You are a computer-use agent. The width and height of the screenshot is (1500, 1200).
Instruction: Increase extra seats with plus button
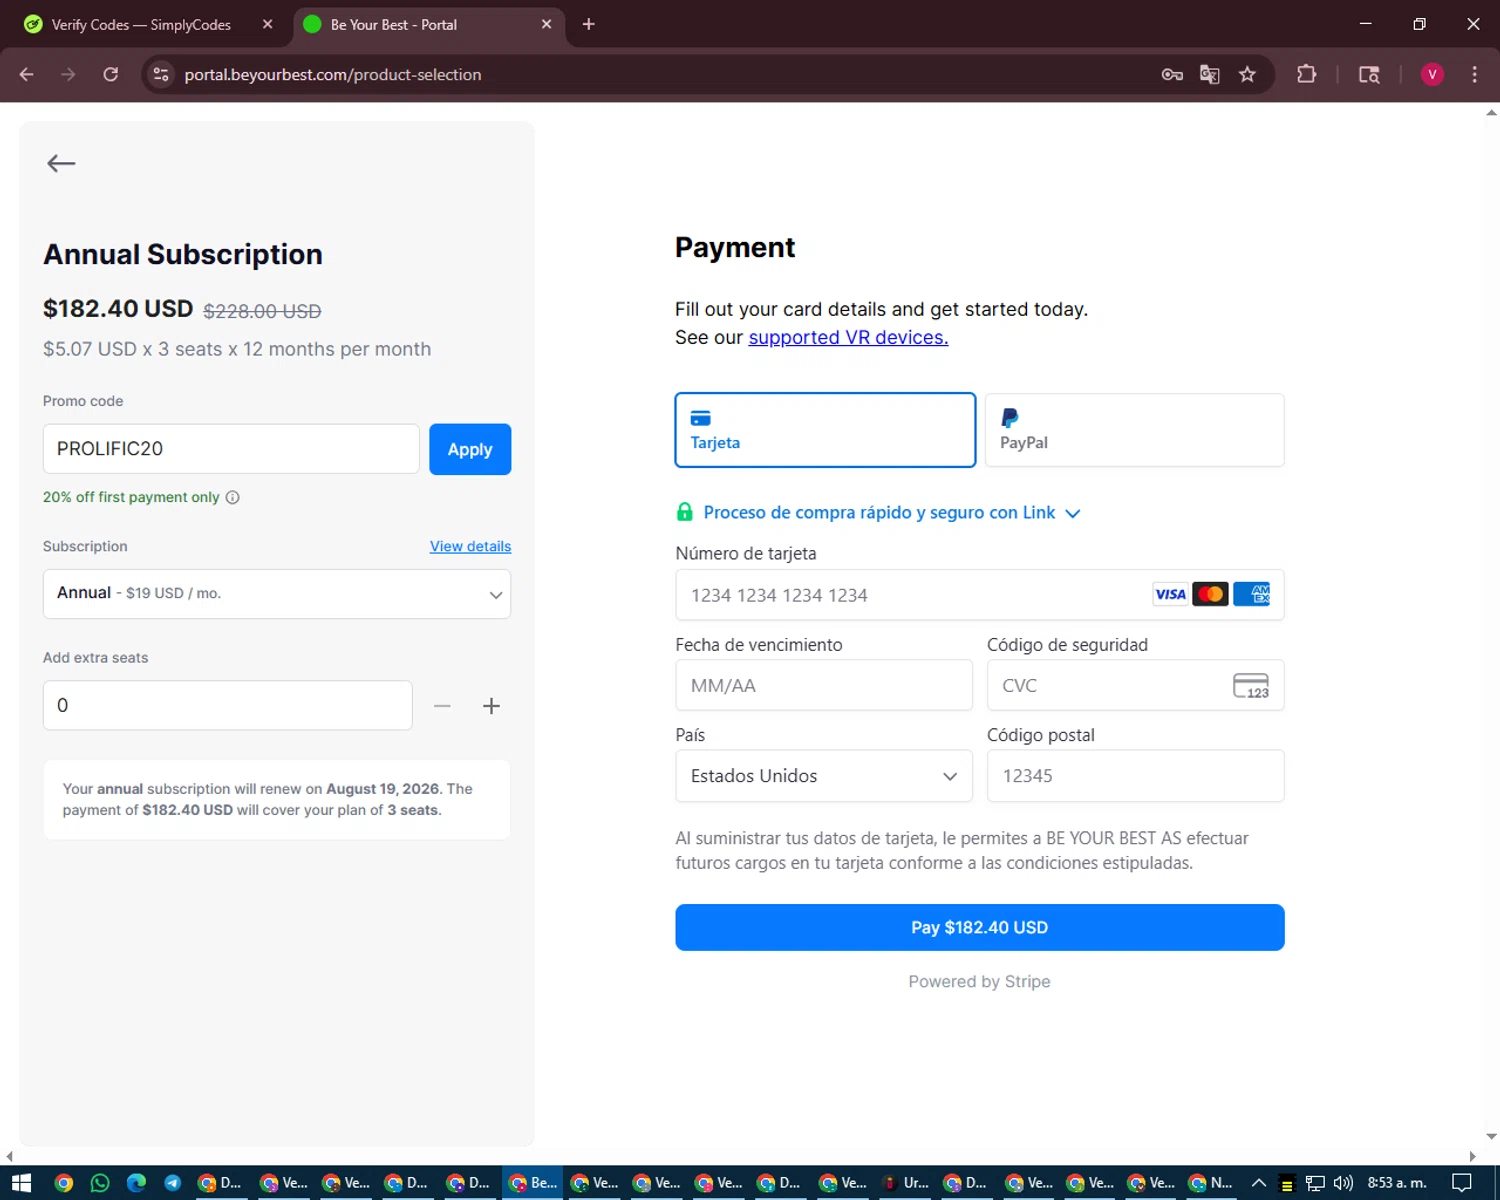click(491, 706)
